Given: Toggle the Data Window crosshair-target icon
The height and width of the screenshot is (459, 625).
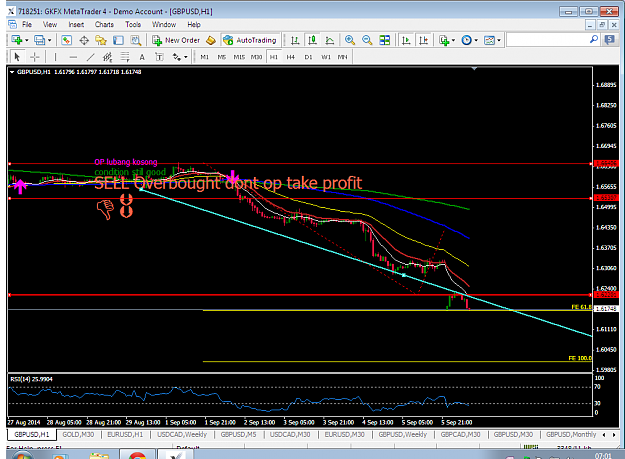Looking at the screenshot, I should pos(84,40).
